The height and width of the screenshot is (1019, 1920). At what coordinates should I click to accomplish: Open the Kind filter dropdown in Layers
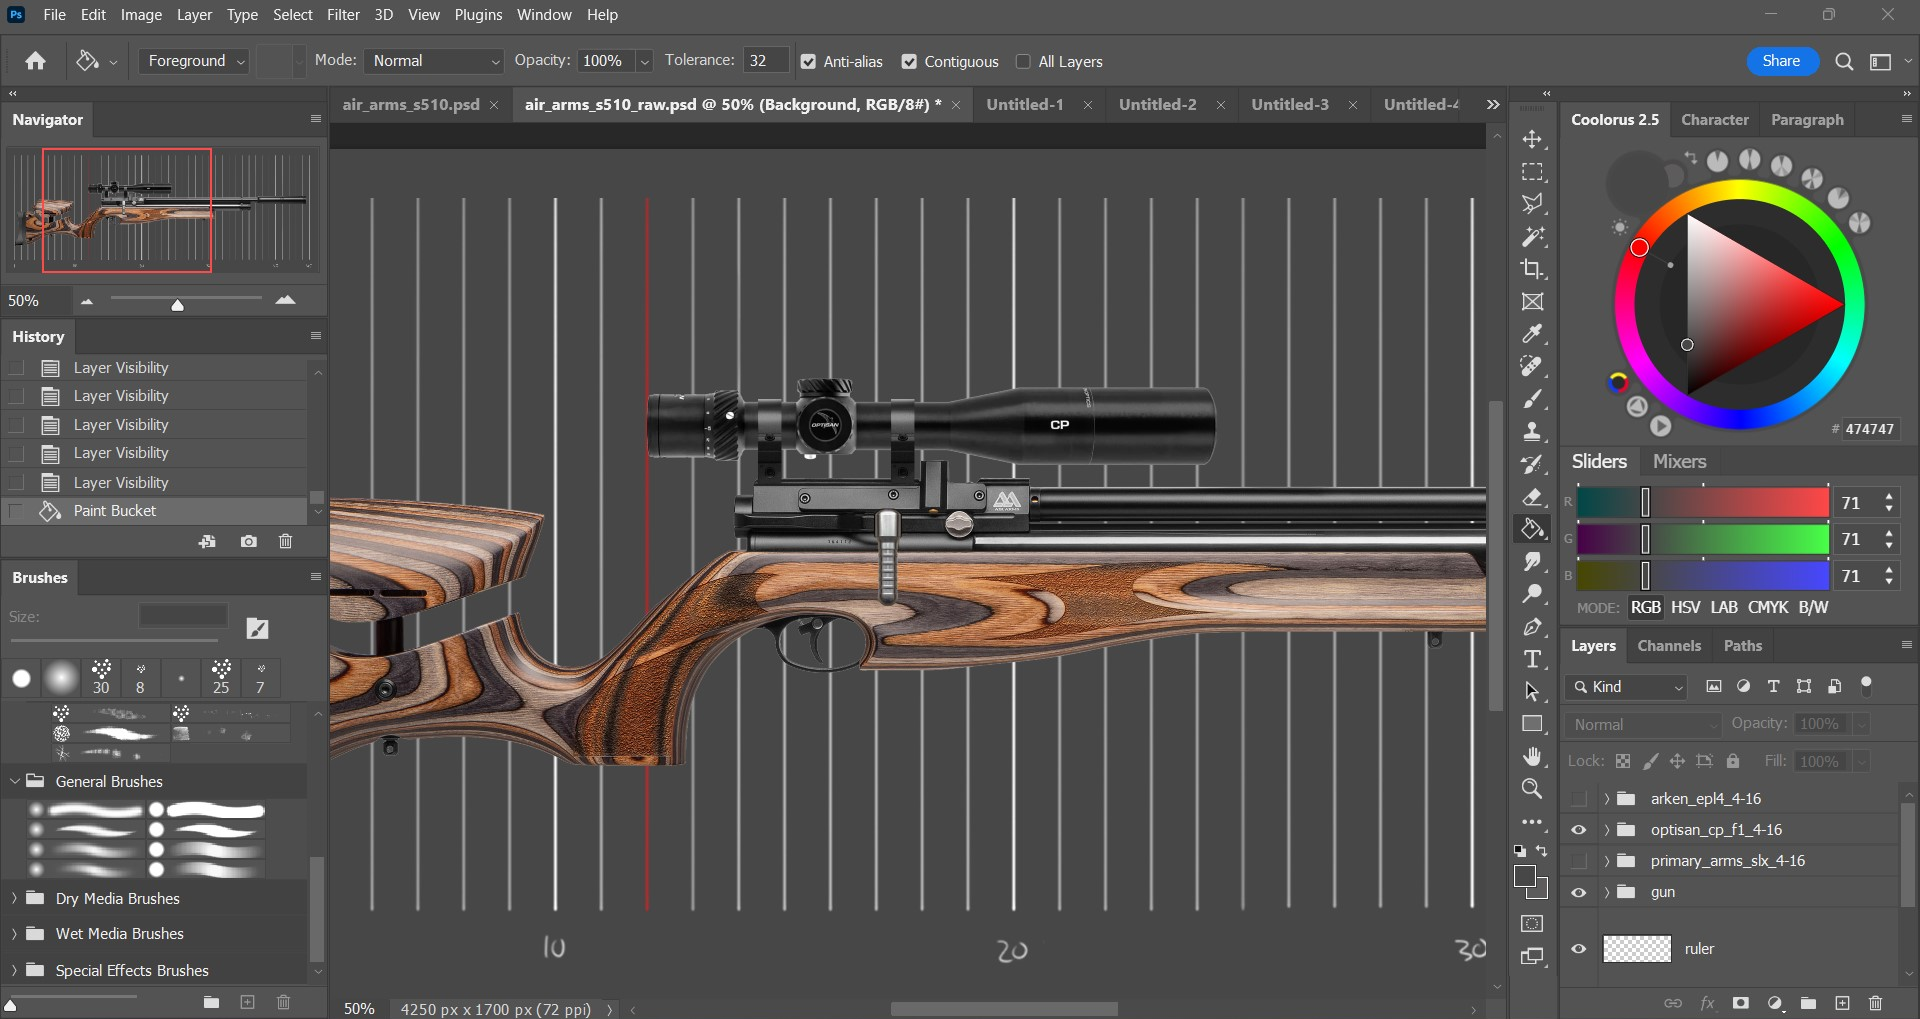[1627, 687]
